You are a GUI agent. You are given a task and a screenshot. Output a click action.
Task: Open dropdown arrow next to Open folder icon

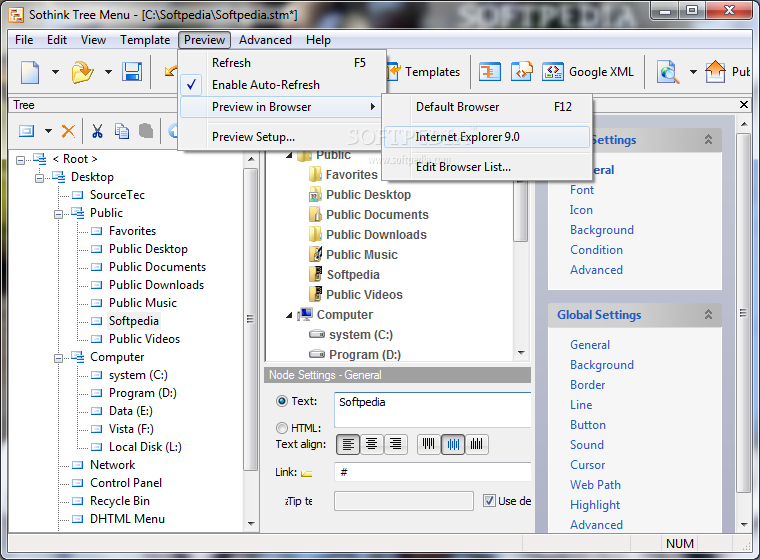click(108, 72)
